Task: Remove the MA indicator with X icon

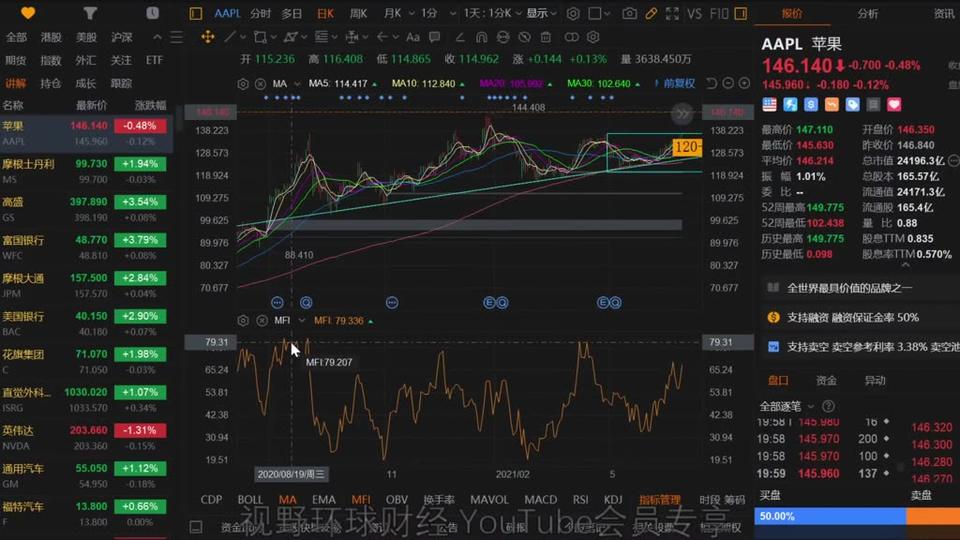Action: pyautogui.click(x=260, y=84)
